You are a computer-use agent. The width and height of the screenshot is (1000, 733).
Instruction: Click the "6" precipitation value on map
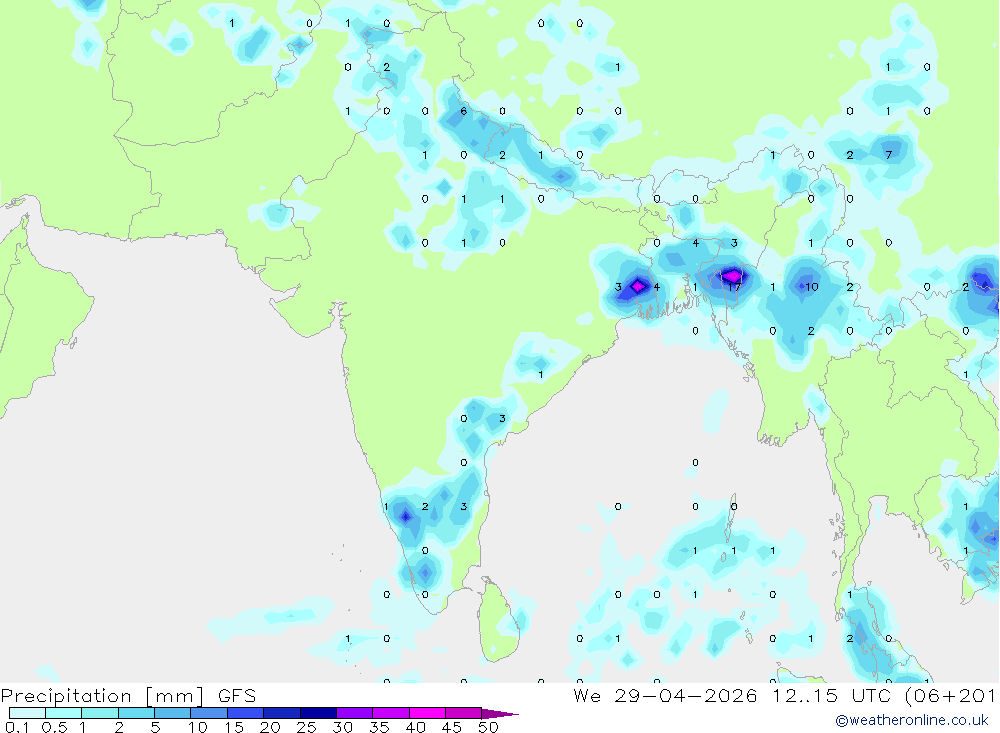pyautogui.click(x=464, y=111)
